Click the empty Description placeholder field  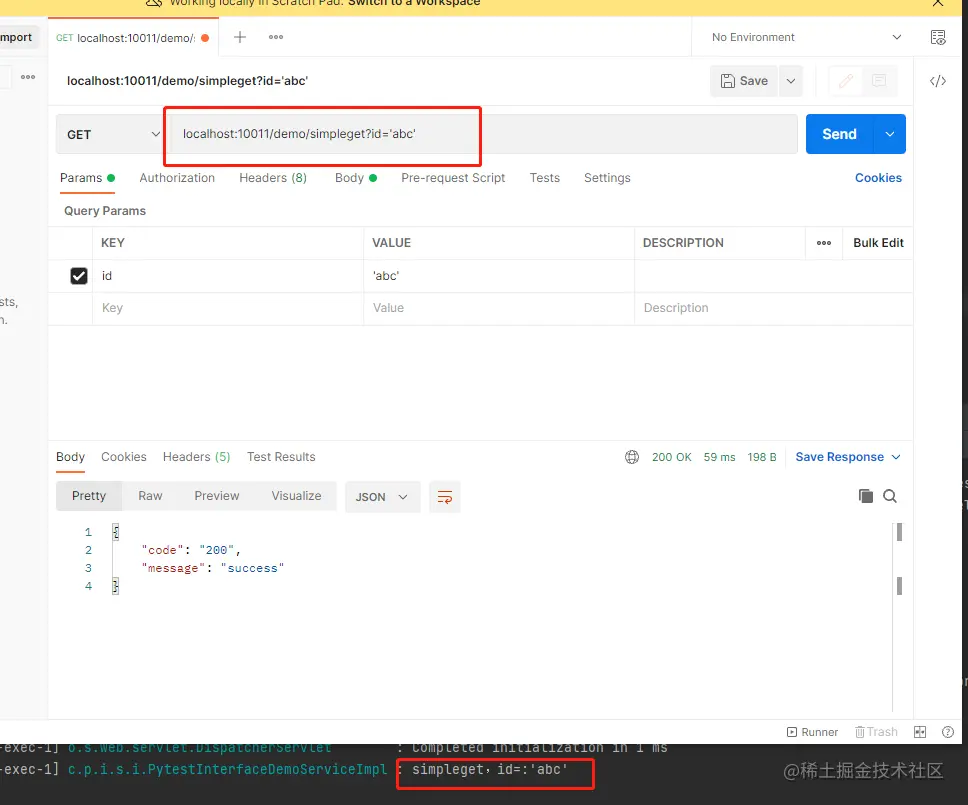click(x=774, y=308)
